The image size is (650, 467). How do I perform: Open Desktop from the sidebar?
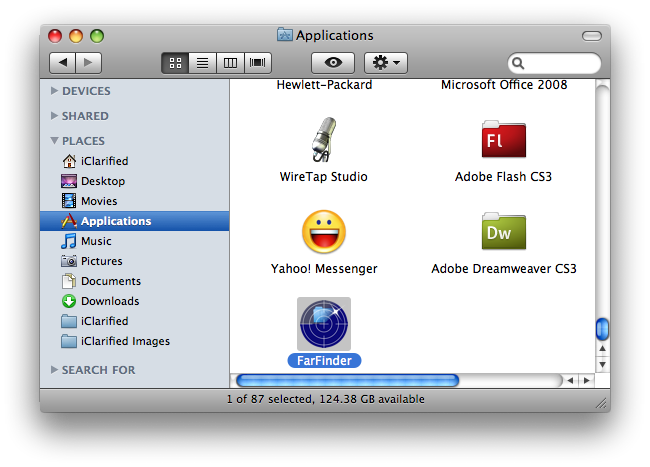tap(103, 181)
